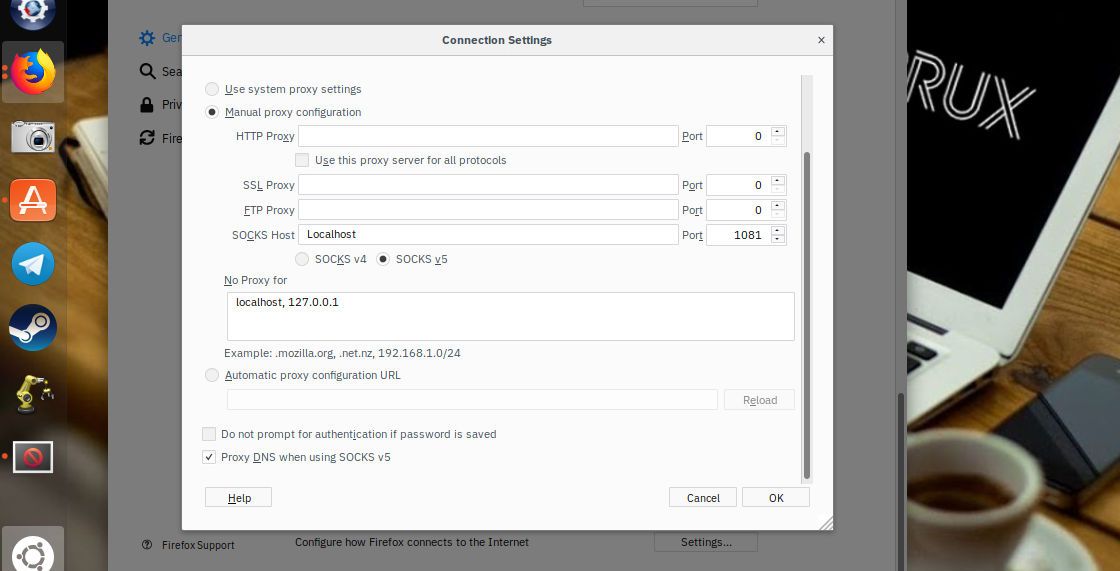Viewport: 1120px width, 571px height.
Task: Open Firefox from the dock
Action: 33,71
